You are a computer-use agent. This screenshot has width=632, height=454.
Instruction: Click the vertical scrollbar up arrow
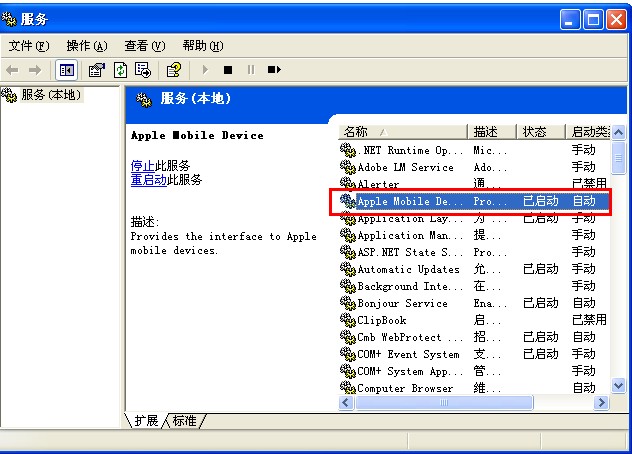619,132
